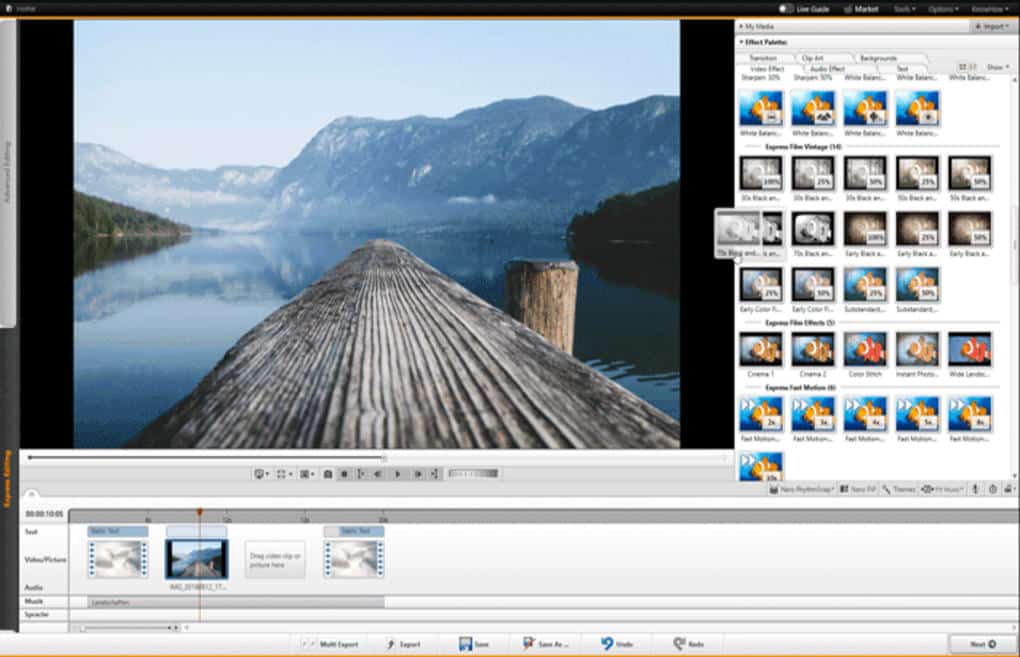Click the Undo button
This screenshot has width=1020, height=657.
(617, 644)
